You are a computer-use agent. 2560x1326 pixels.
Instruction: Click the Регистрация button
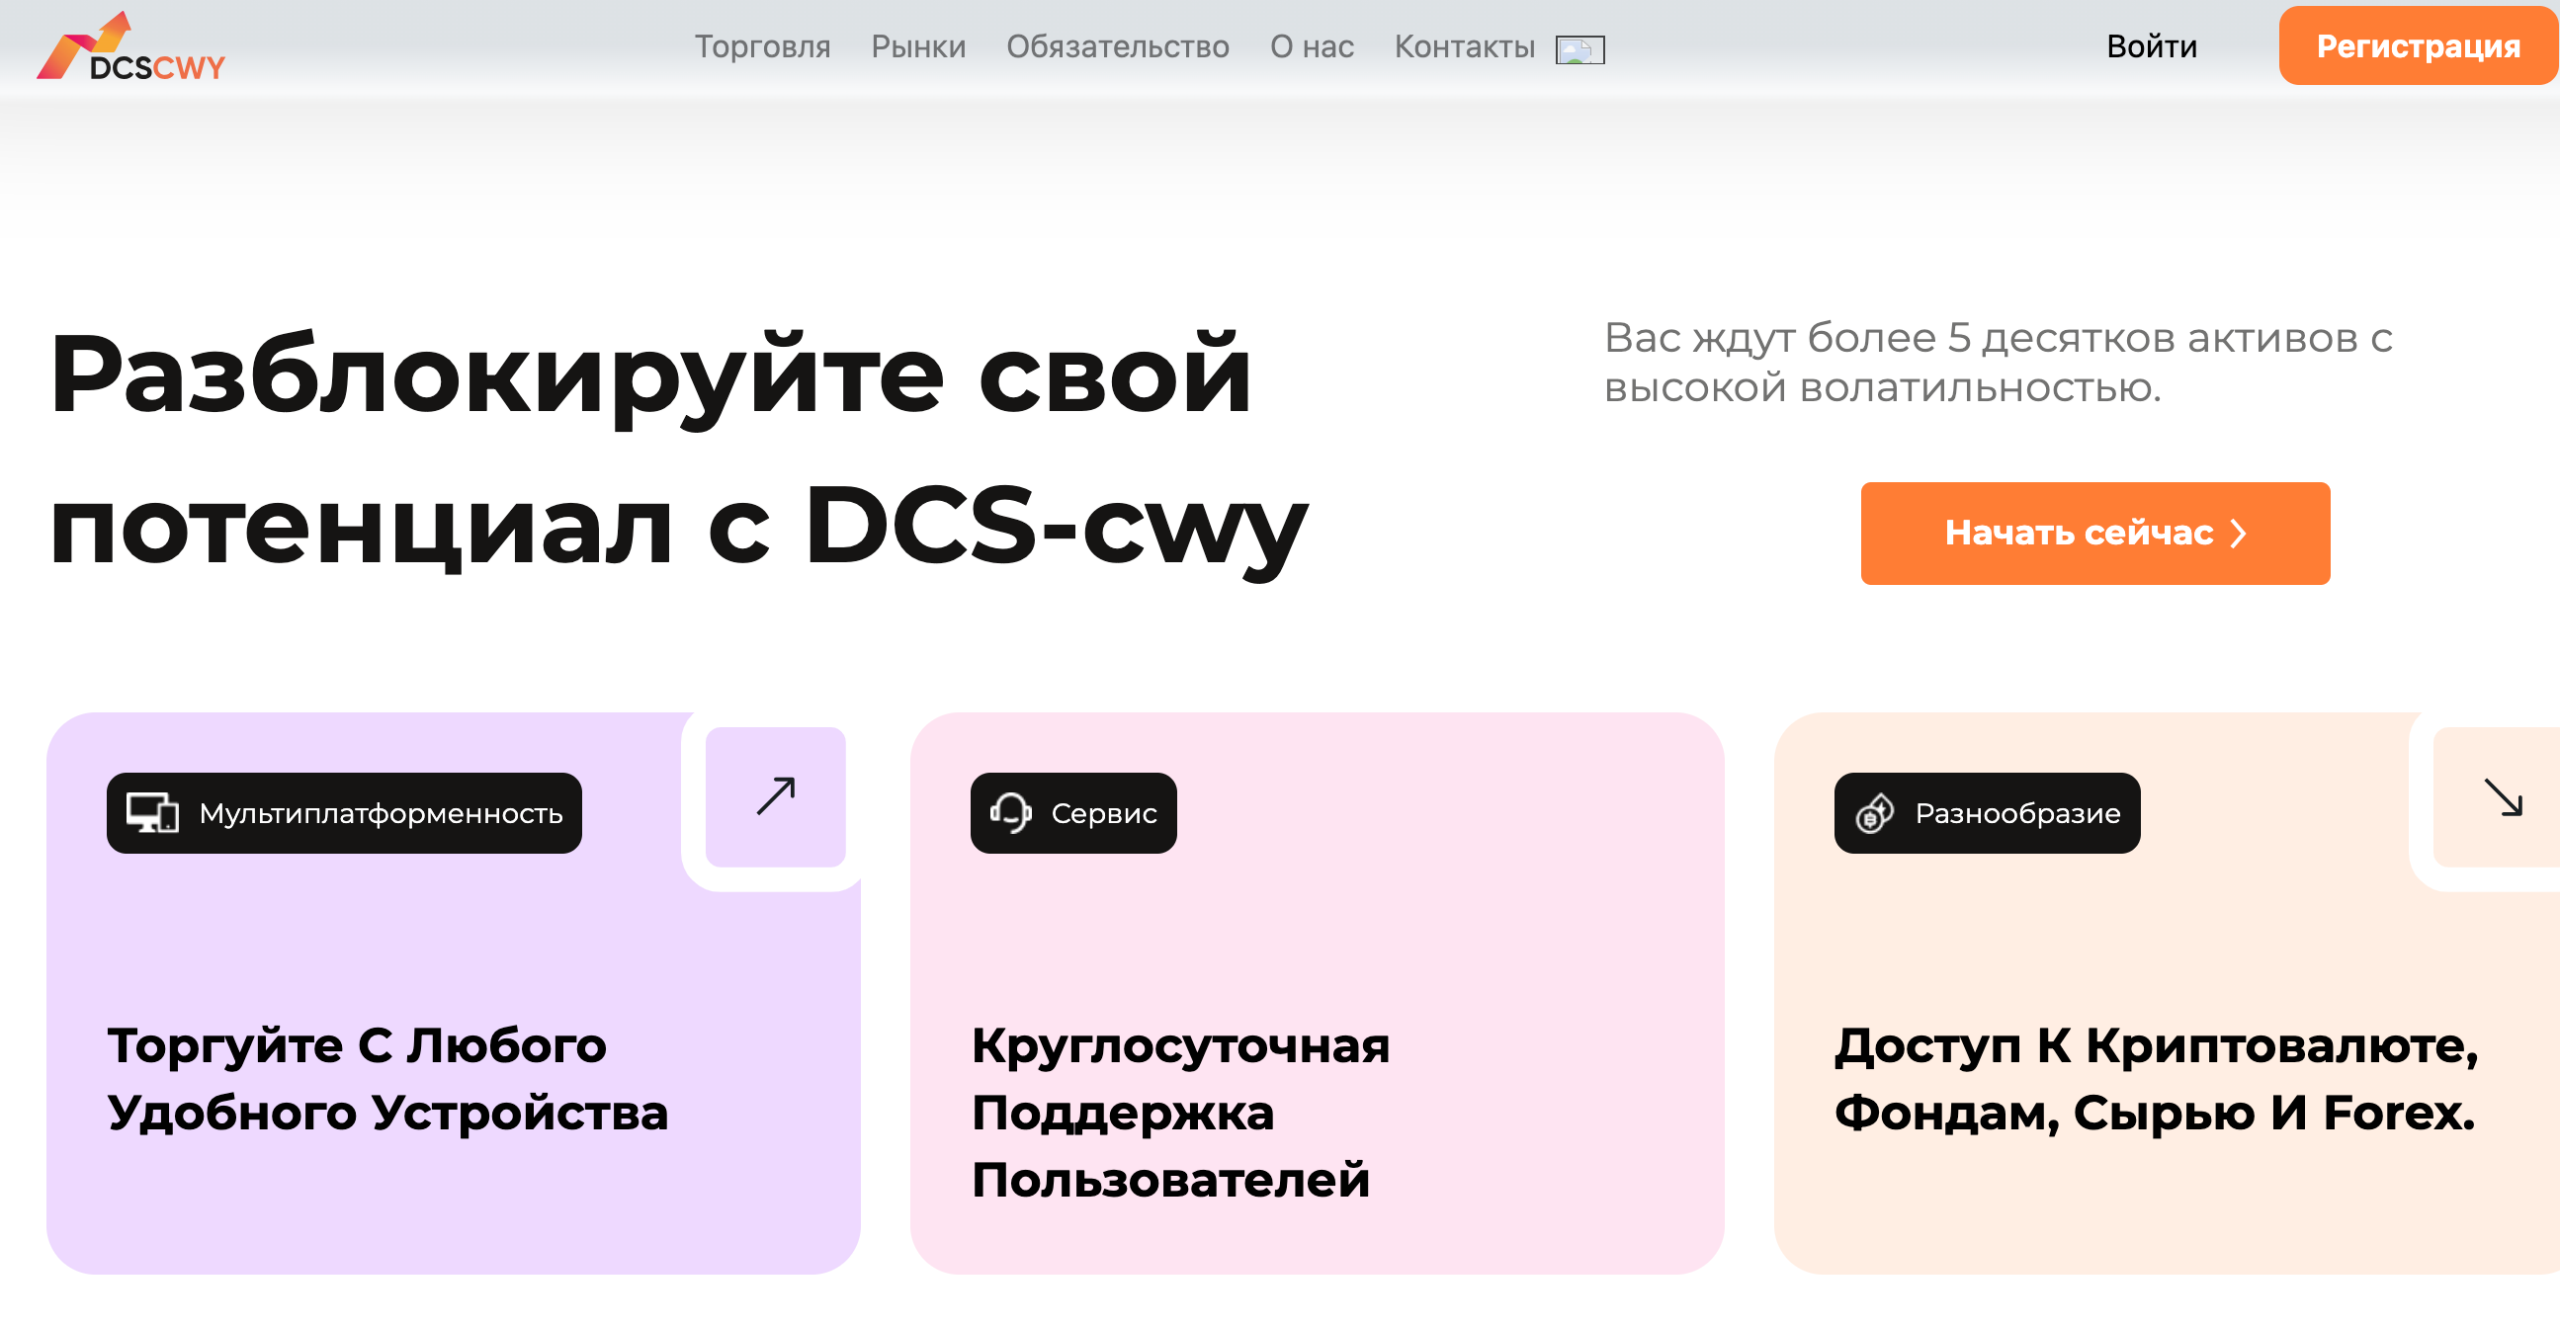tap(2417, 46)
